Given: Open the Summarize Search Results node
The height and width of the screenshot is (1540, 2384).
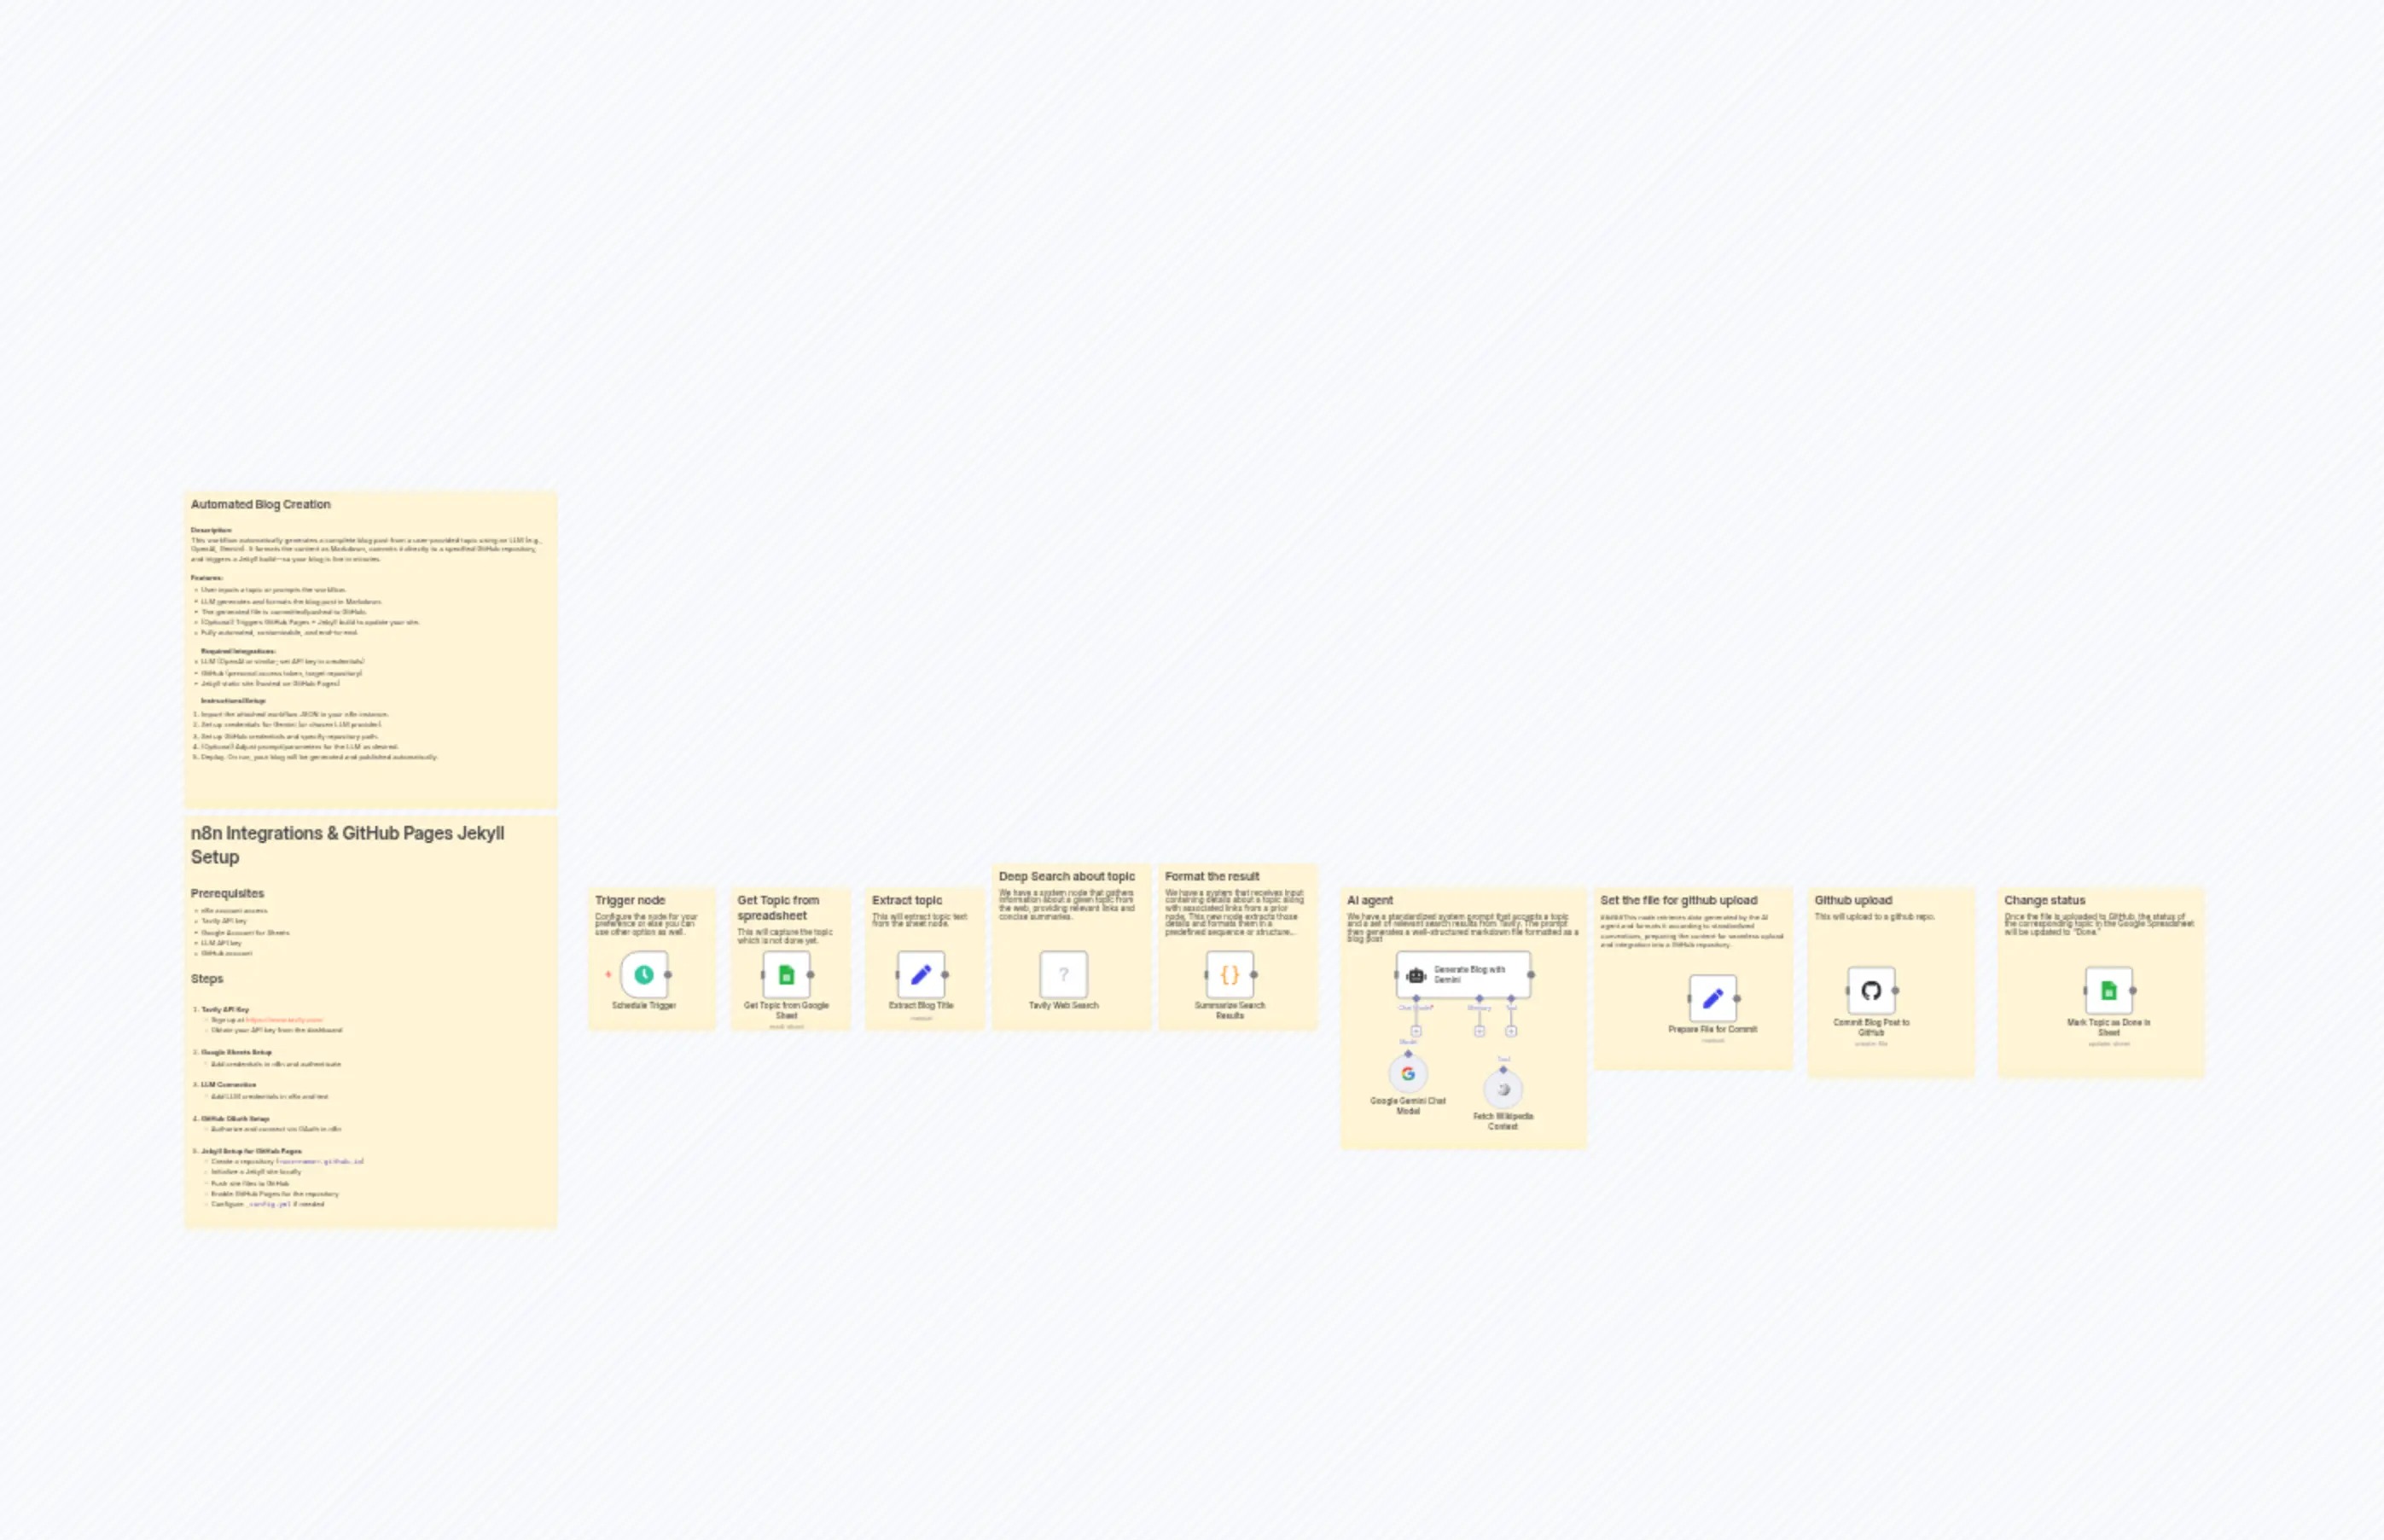Looking at the screenshot, I should pos(1231,976).
